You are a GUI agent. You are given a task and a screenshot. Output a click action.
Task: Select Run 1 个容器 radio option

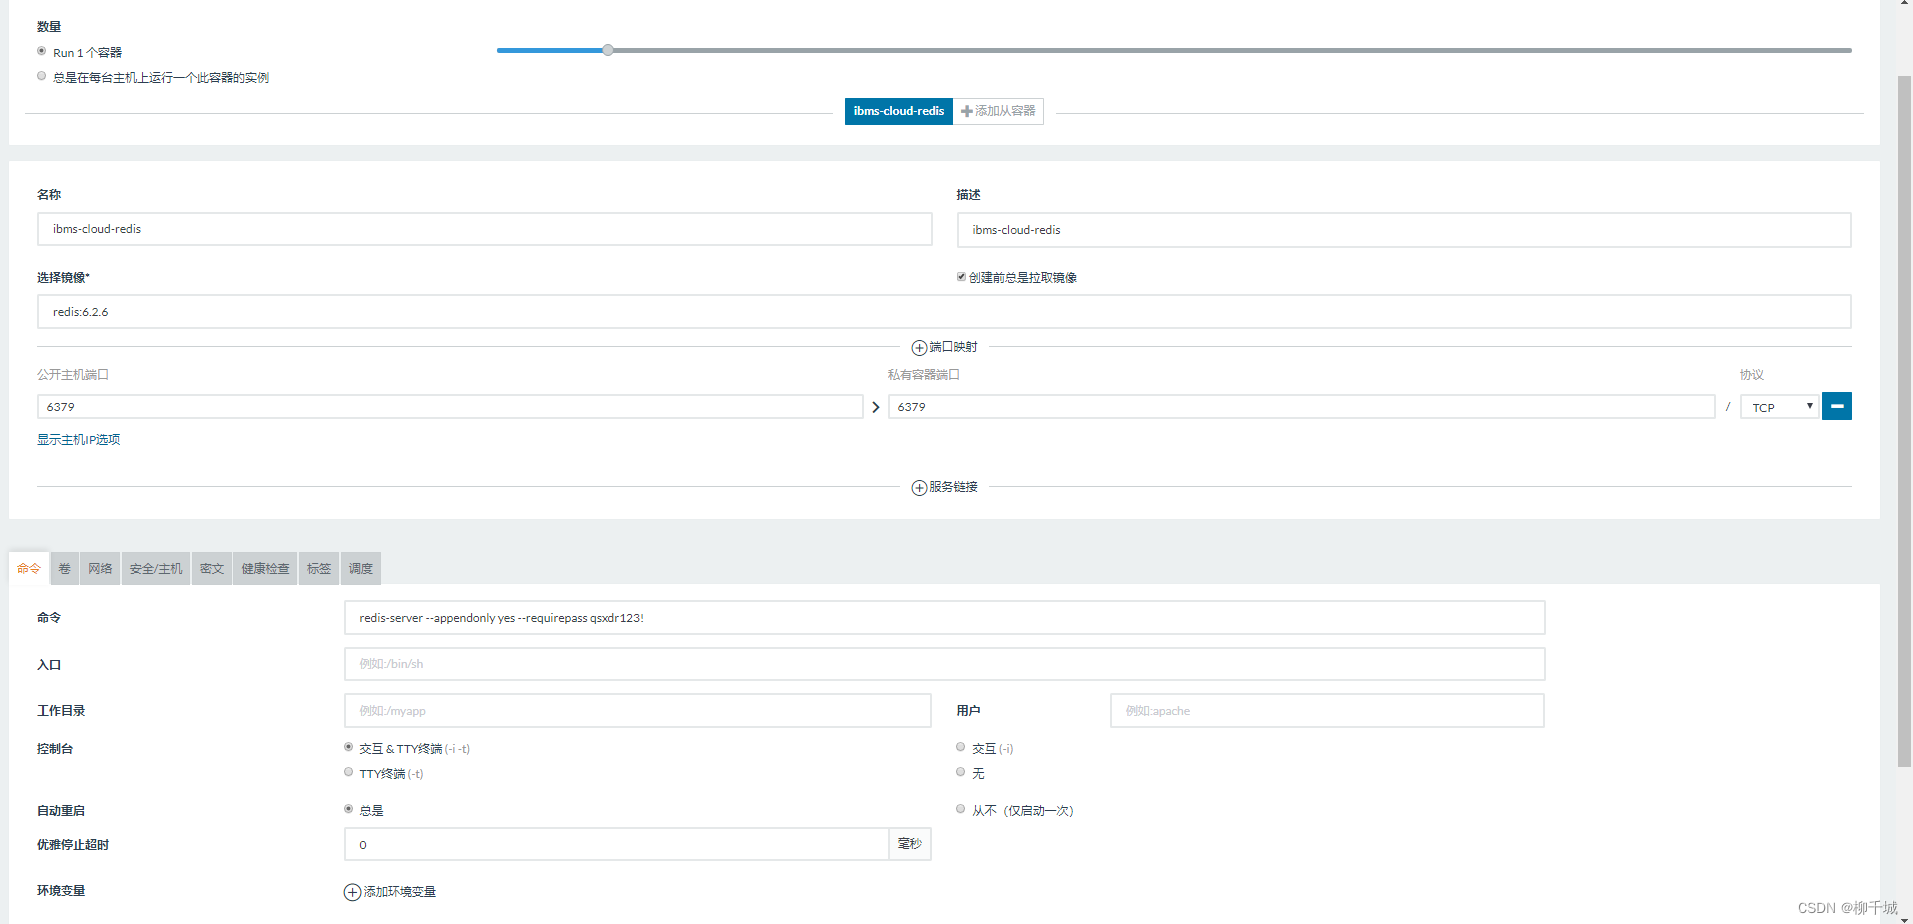pos(42,51)
